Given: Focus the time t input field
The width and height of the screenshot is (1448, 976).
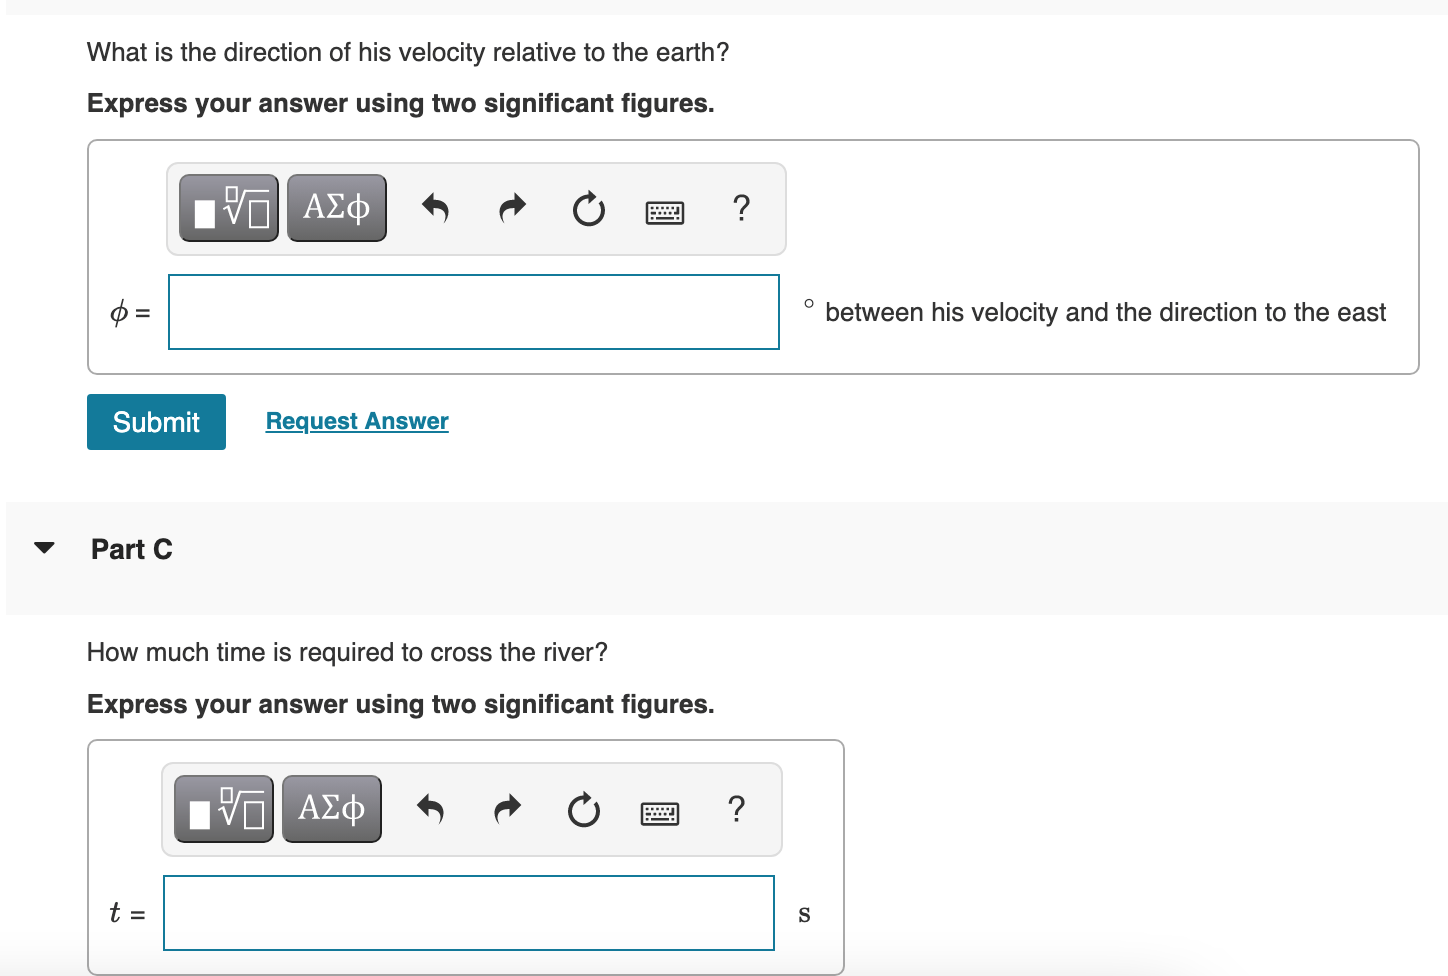Looking at the screenshot, I should [469, 913].
